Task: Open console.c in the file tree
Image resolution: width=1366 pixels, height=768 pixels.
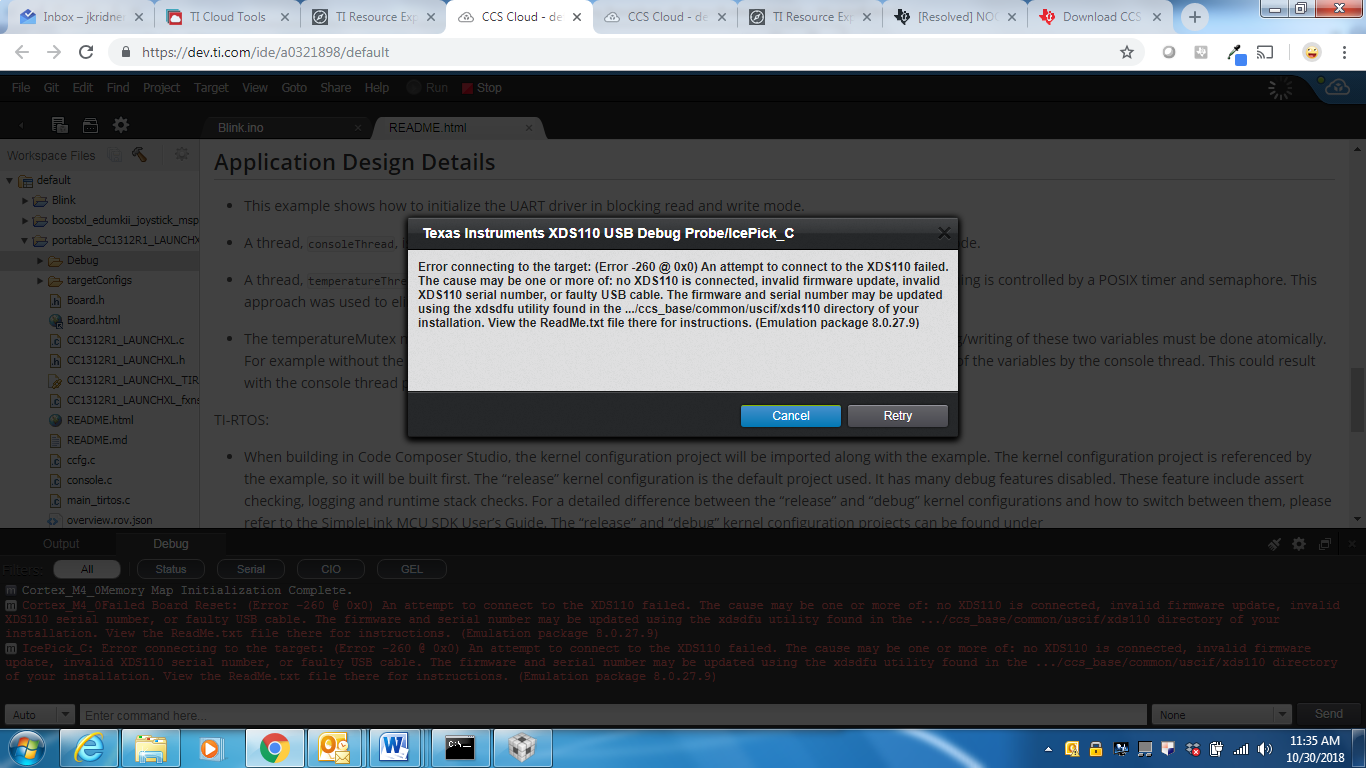Action: (89, 480)
